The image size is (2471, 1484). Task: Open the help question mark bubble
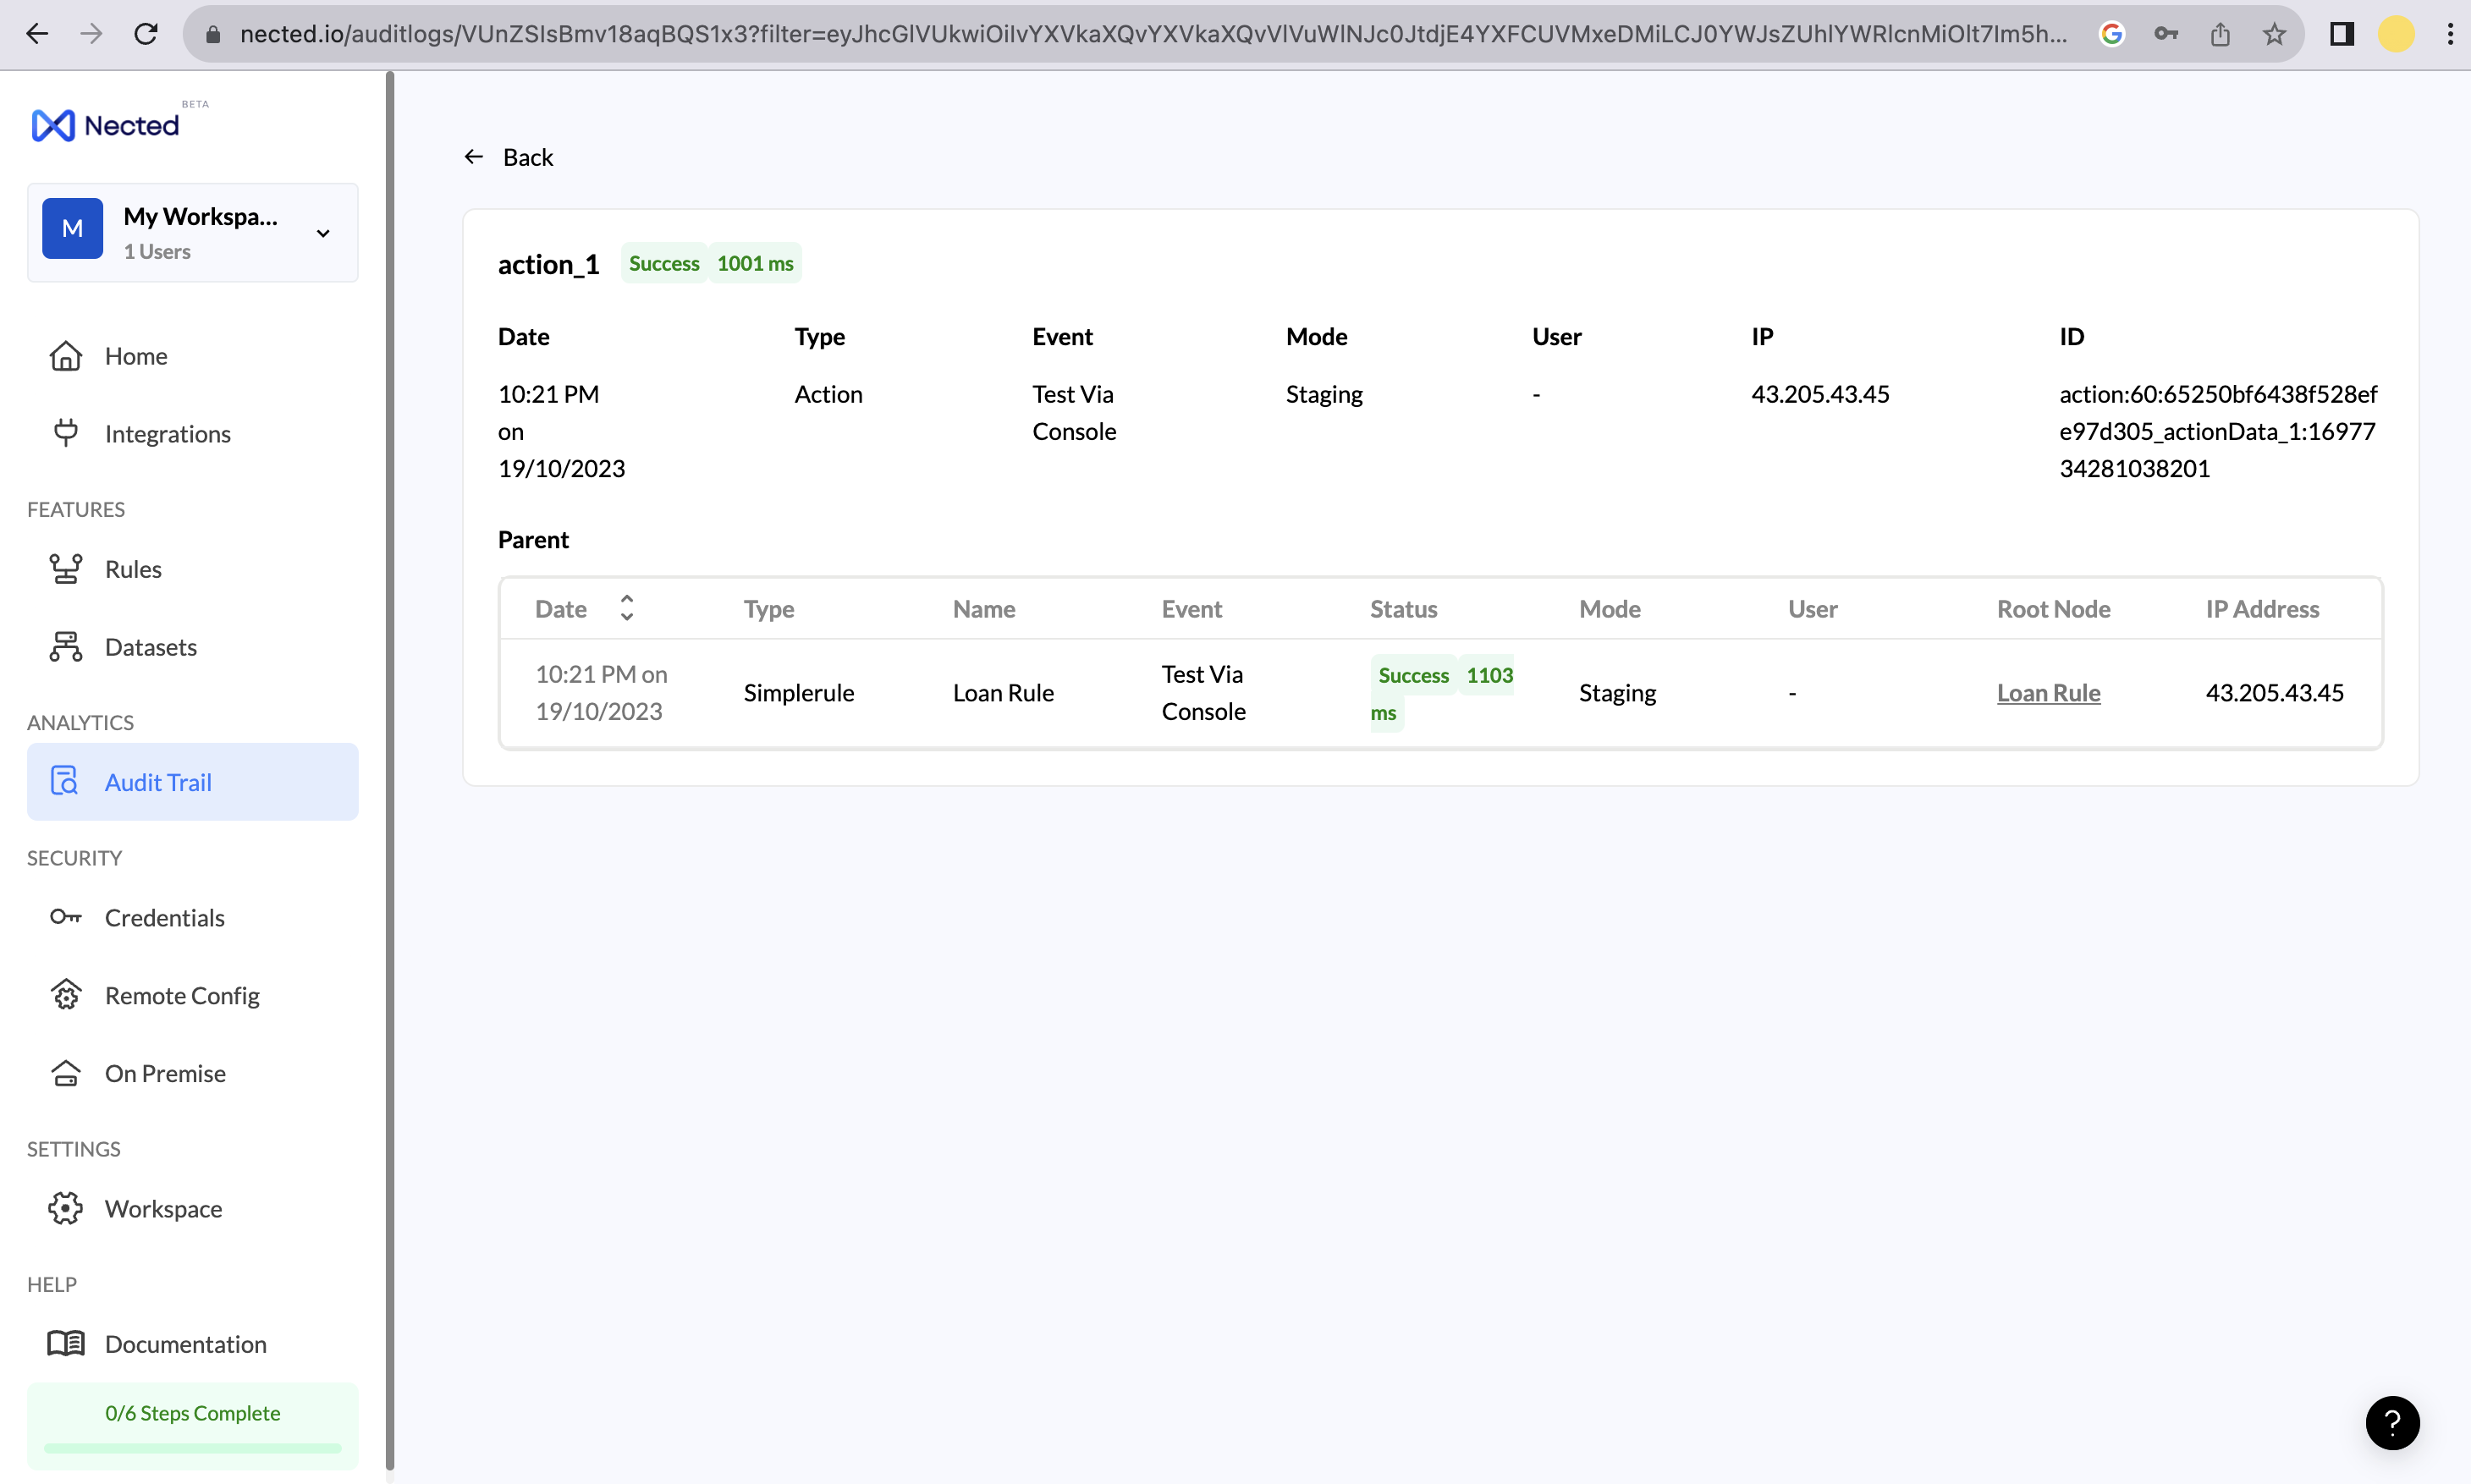(x=2392, y=1422)
